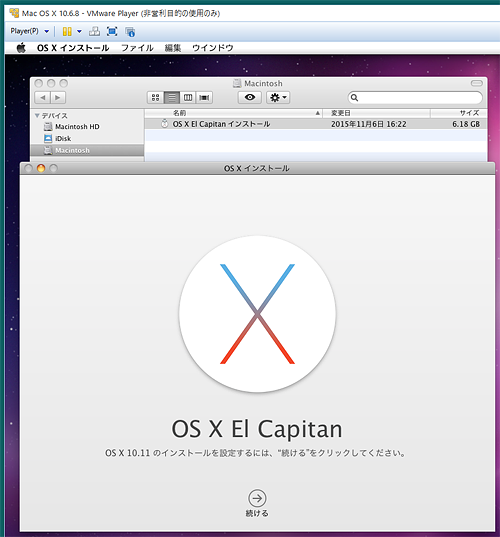Screen dimensions: 500x537
Task: Click the 2015年11月6日 16:22 modified date cell
Action: 369,124
